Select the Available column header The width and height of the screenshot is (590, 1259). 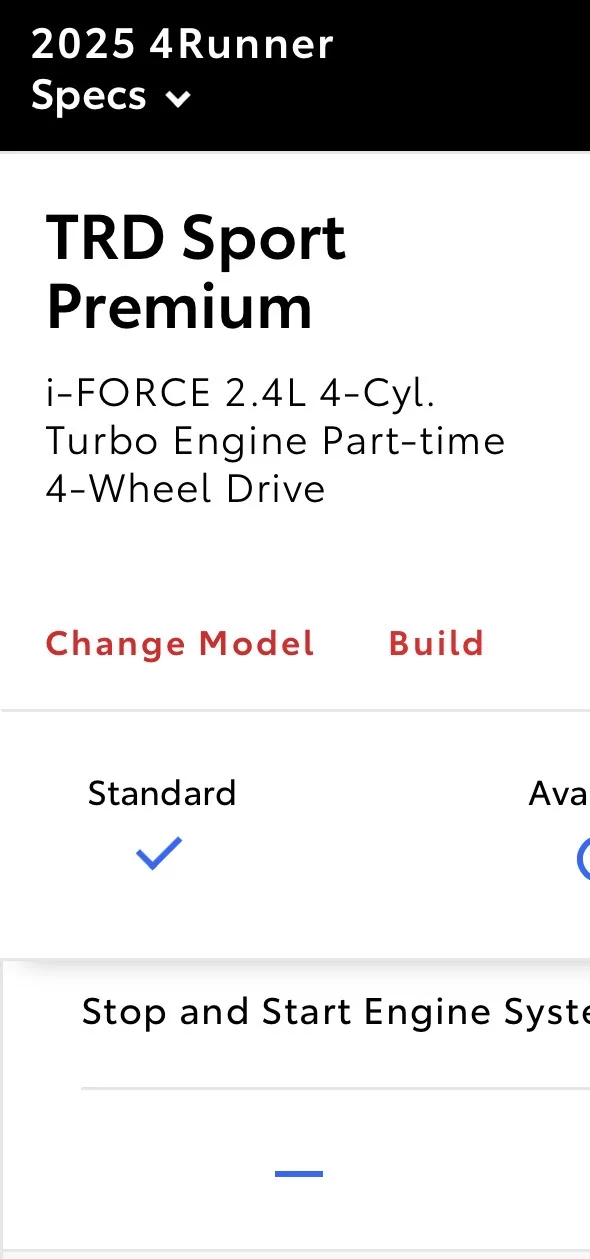tap(558, 793)
